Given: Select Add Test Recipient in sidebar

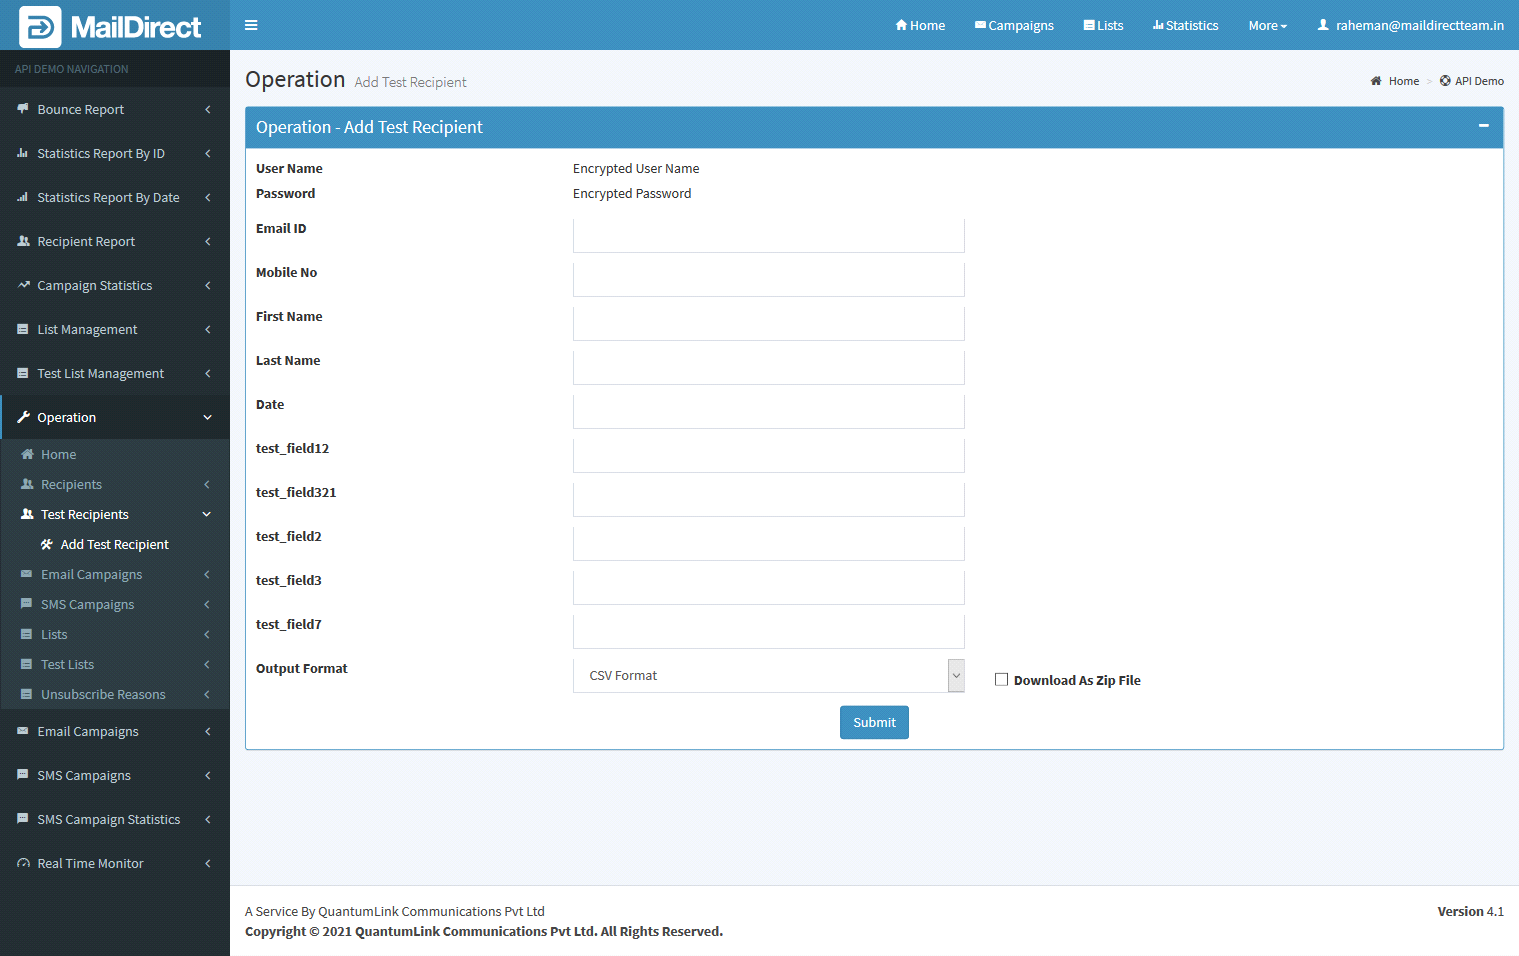Looking at the screenshot, I should tap(114, 545).
